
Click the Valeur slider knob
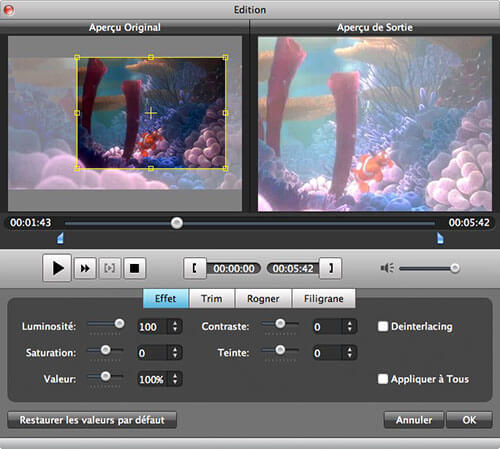tap(106, 376)
